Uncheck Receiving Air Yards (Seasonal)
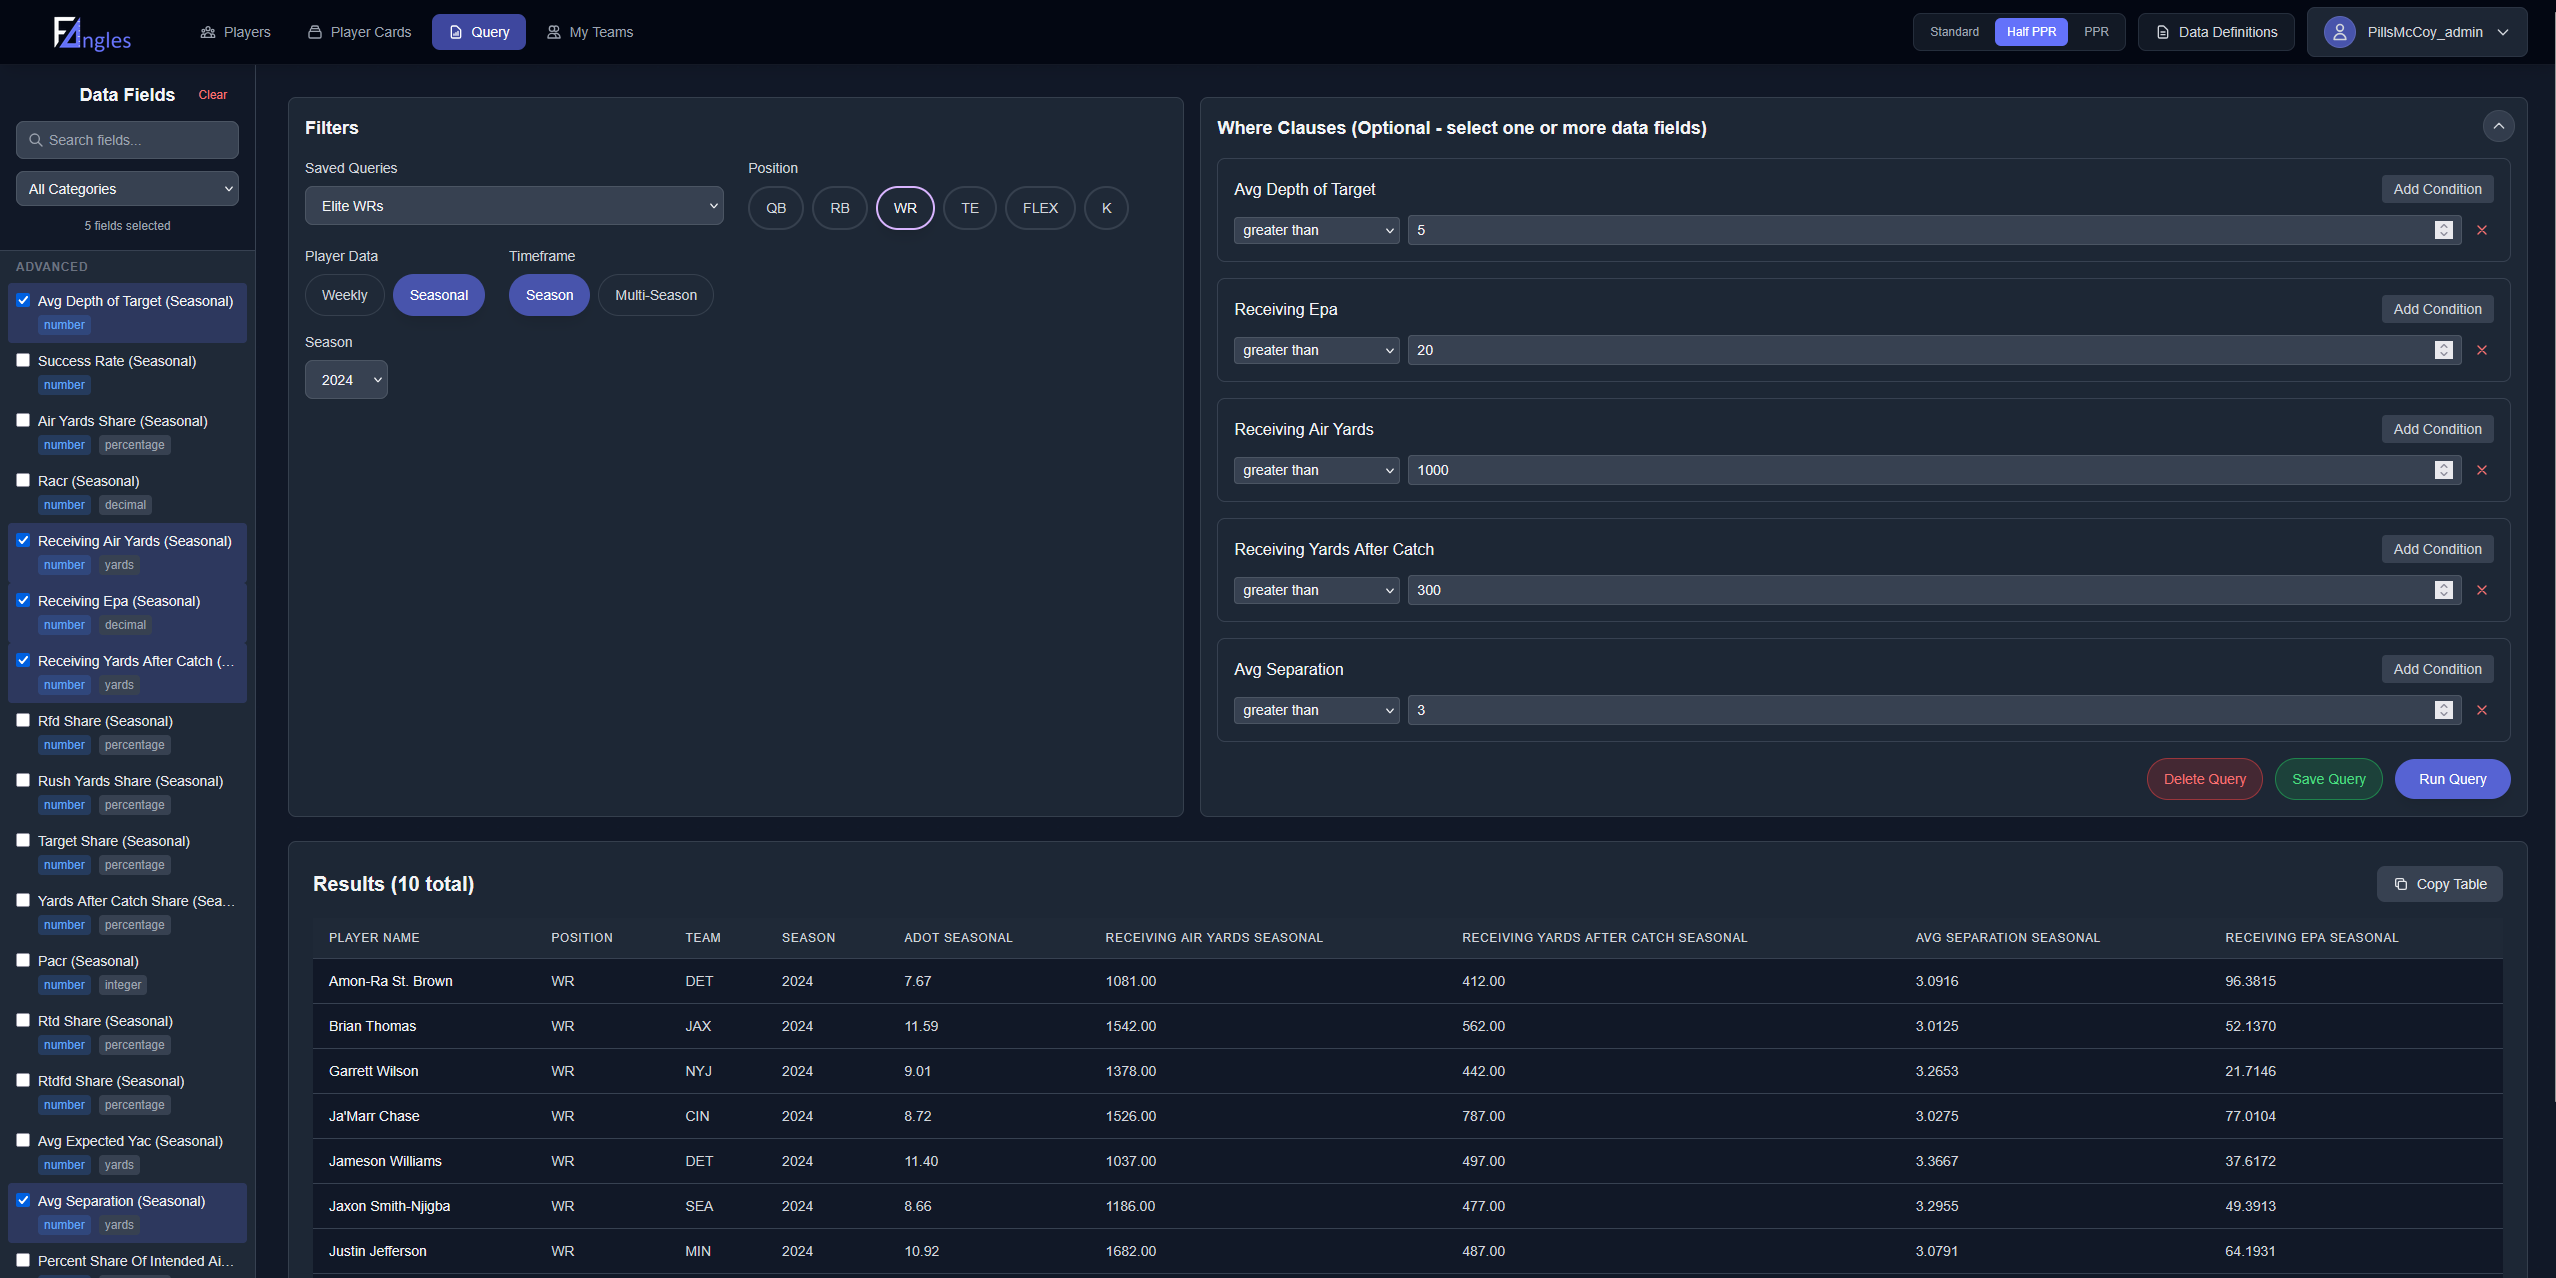Viewport: 2556px width, 1278px height. (x=23, y=540)
